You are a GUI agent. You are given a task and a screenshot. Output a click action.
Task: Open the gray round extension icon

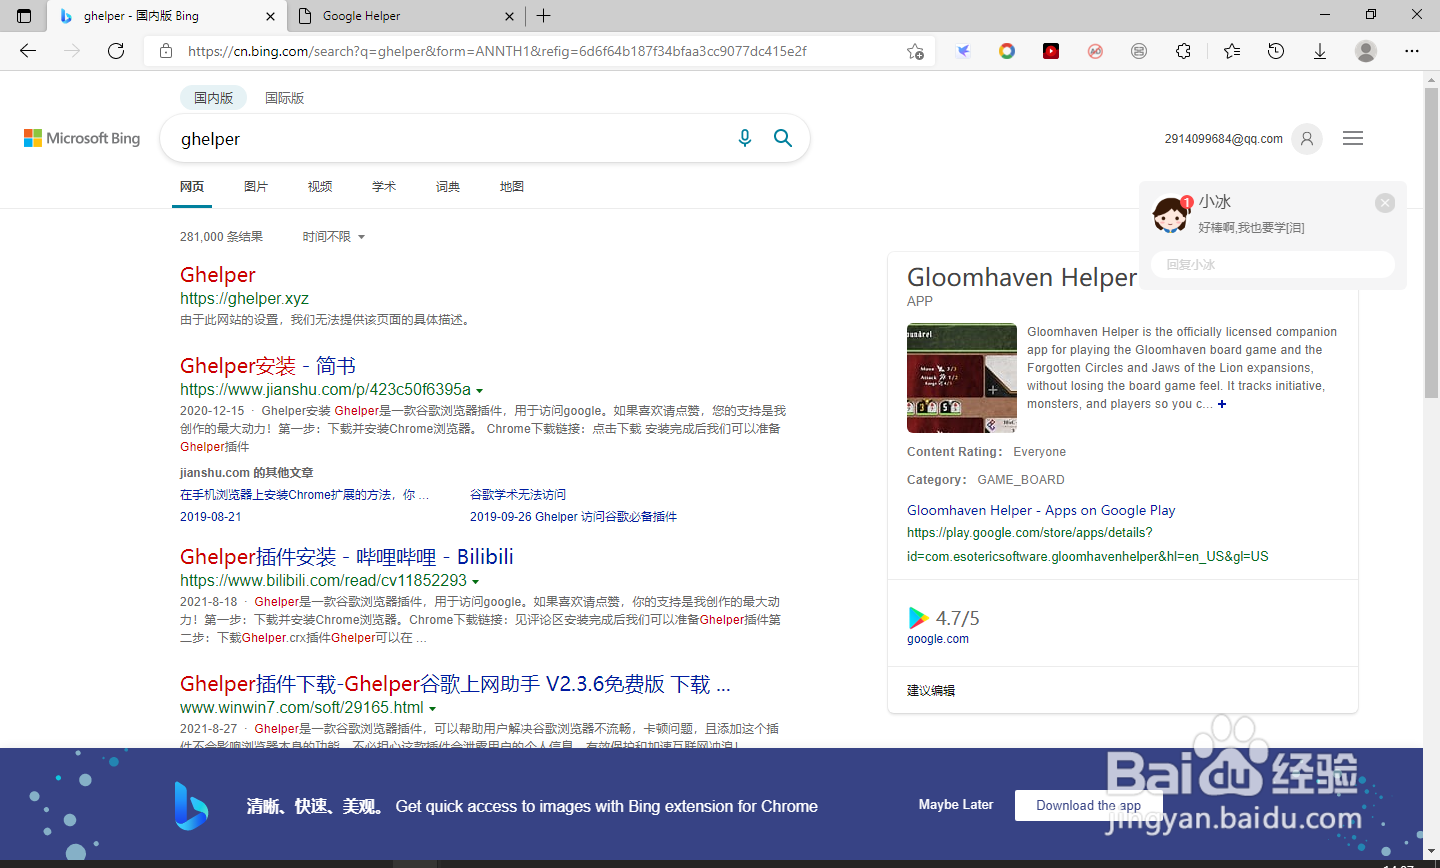(x=1139, y=51)
